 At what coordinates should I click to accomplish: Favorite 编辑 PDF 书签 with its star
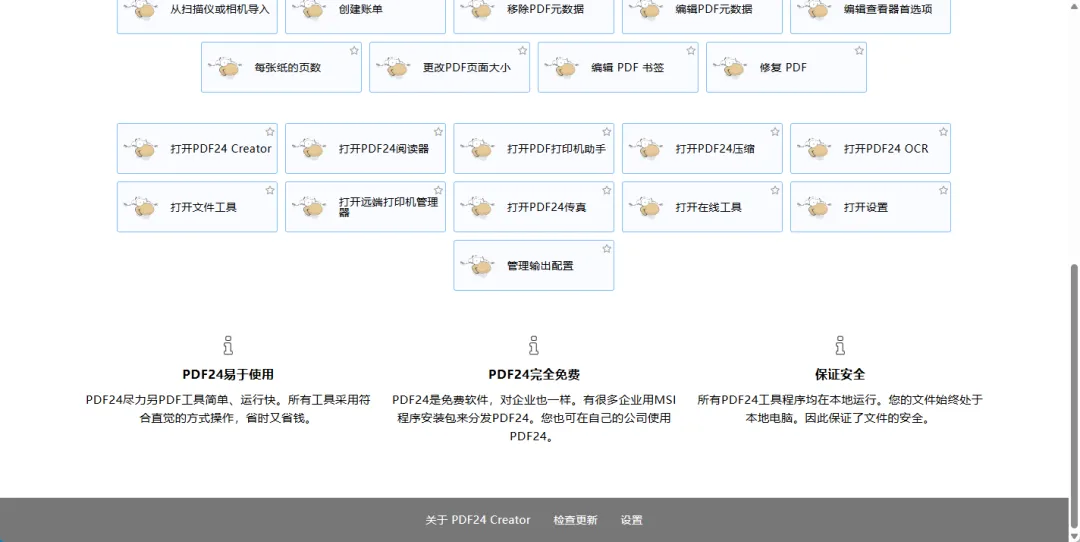[x=691, y=50]
